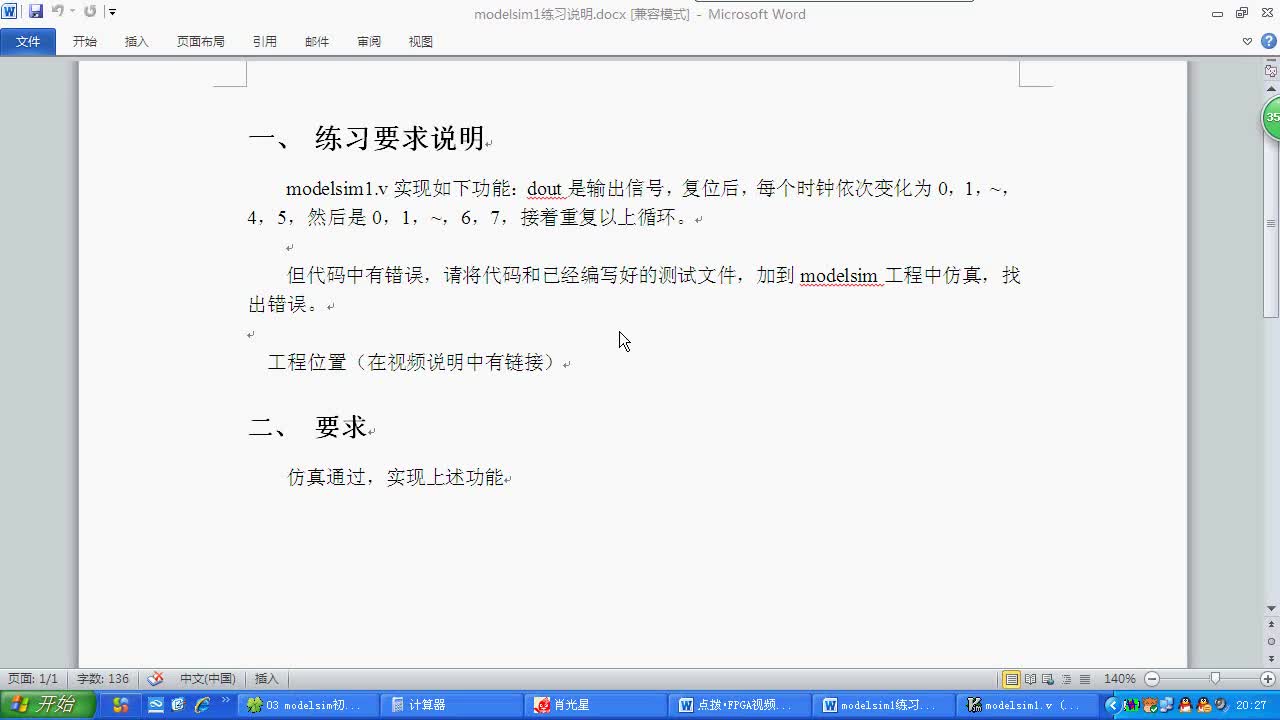Click the page count 页面: 1/1 indicator
Screen dimensions: 1280x720
pos(33,679)
